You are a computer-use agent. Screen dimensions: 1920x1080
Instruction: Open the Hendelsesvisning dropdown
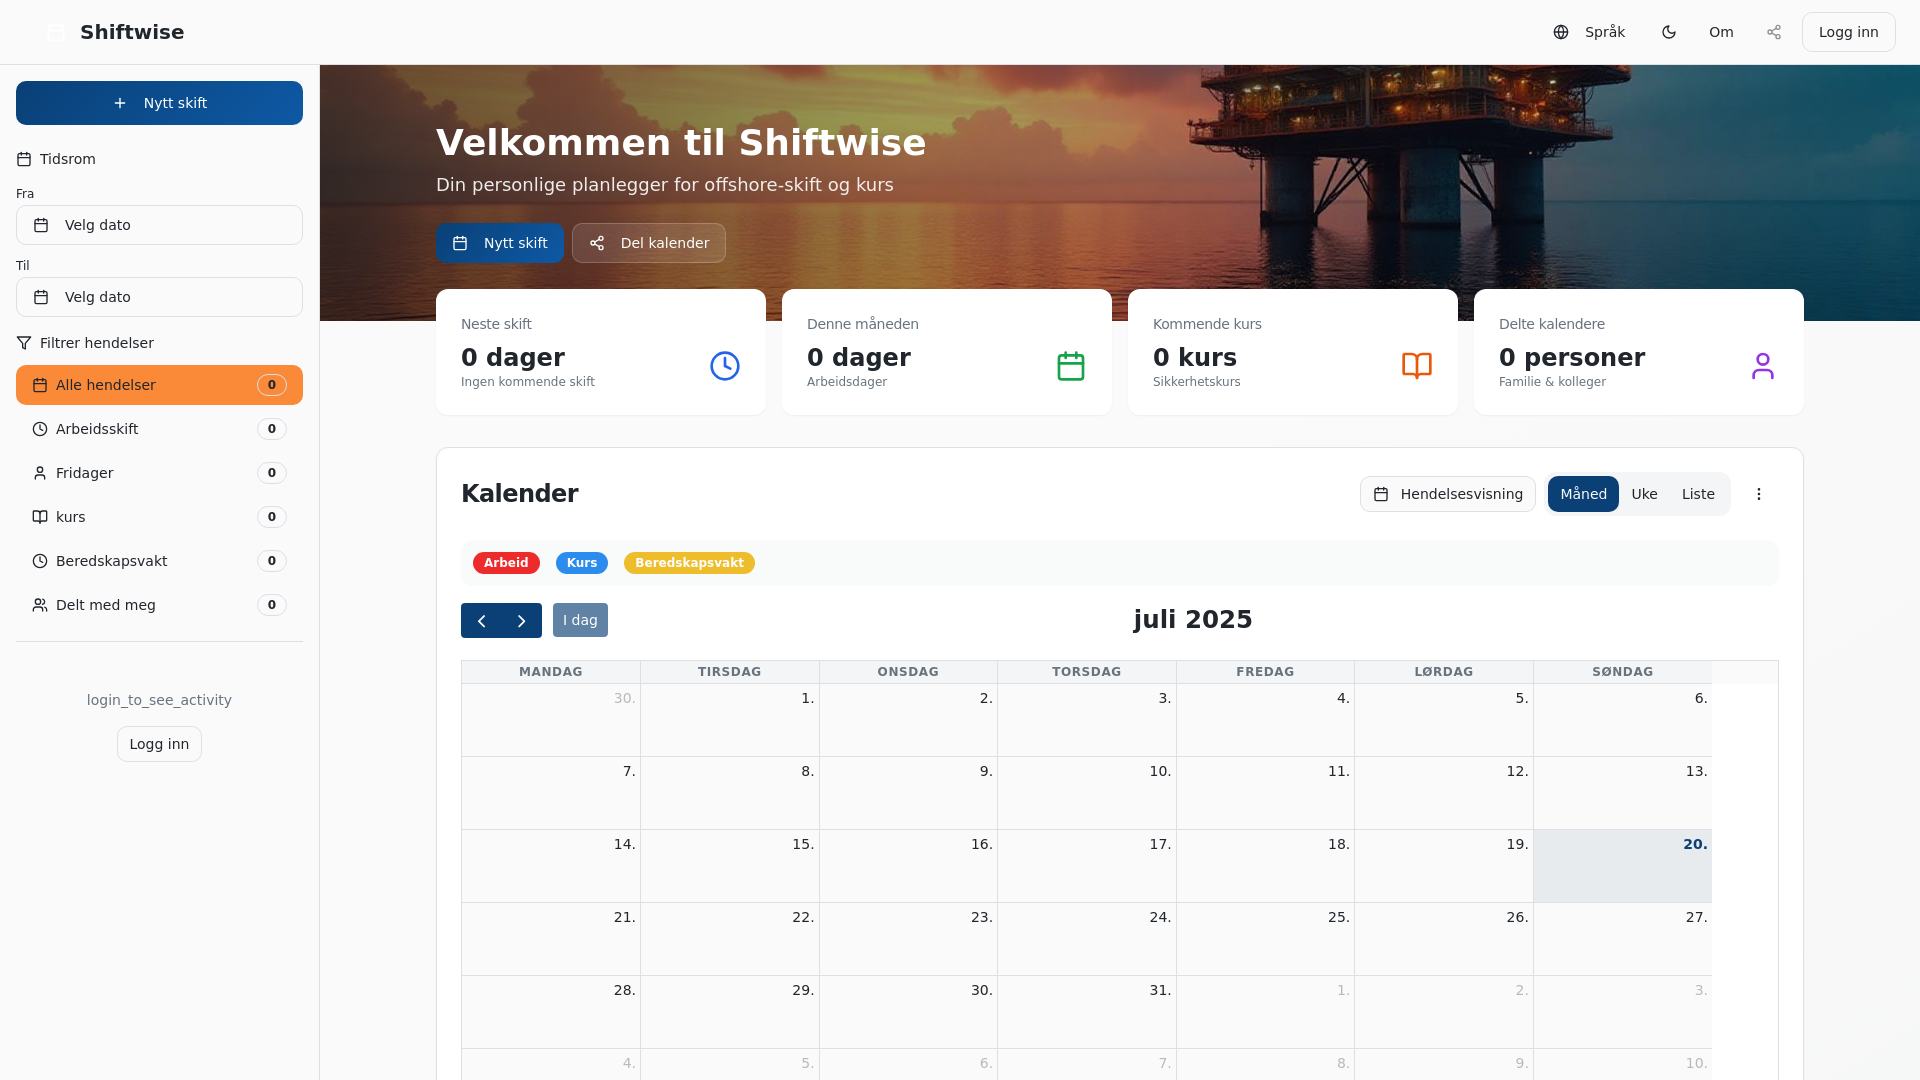[1447, 493]
